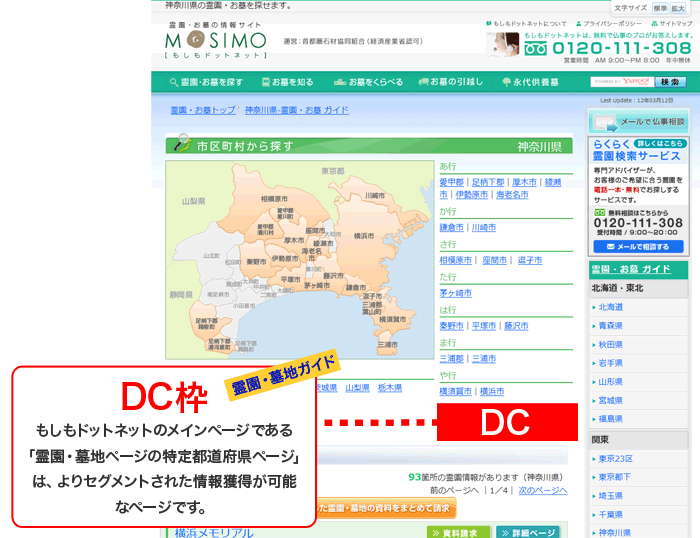The image size is (700, 538).
Task: Open お墓の引越し menu item
Action: tap(450, 82)
